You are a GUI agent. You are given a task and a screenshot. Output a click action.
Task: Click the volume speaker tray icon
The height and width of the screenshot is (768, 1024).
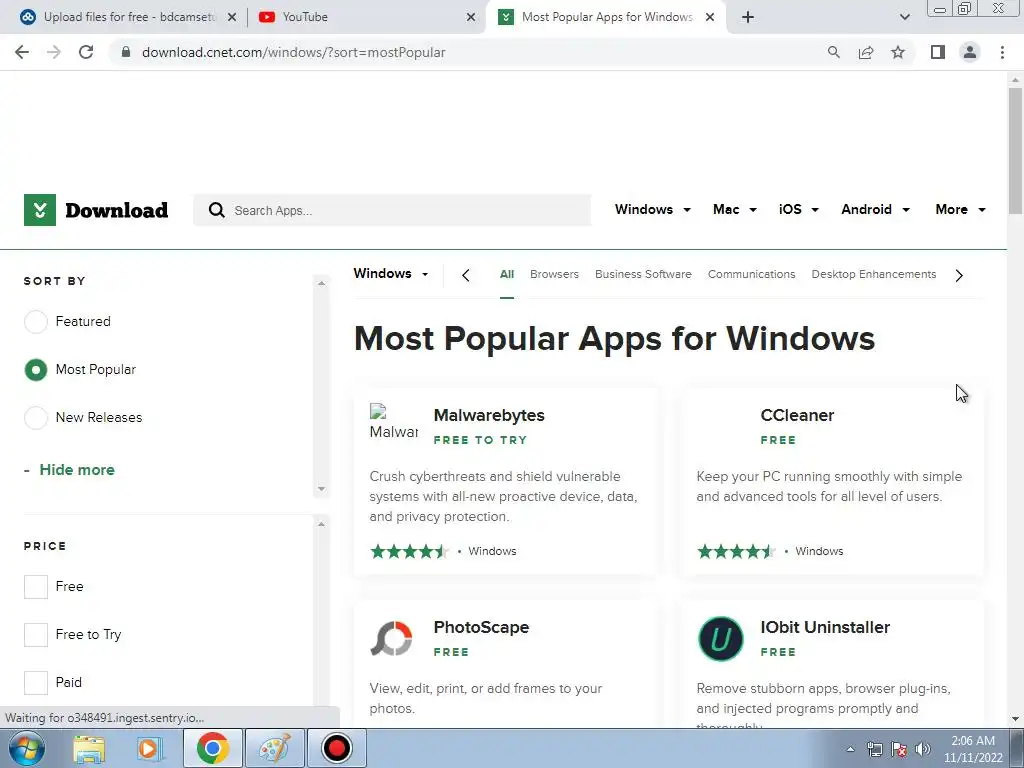pos(923,749)
